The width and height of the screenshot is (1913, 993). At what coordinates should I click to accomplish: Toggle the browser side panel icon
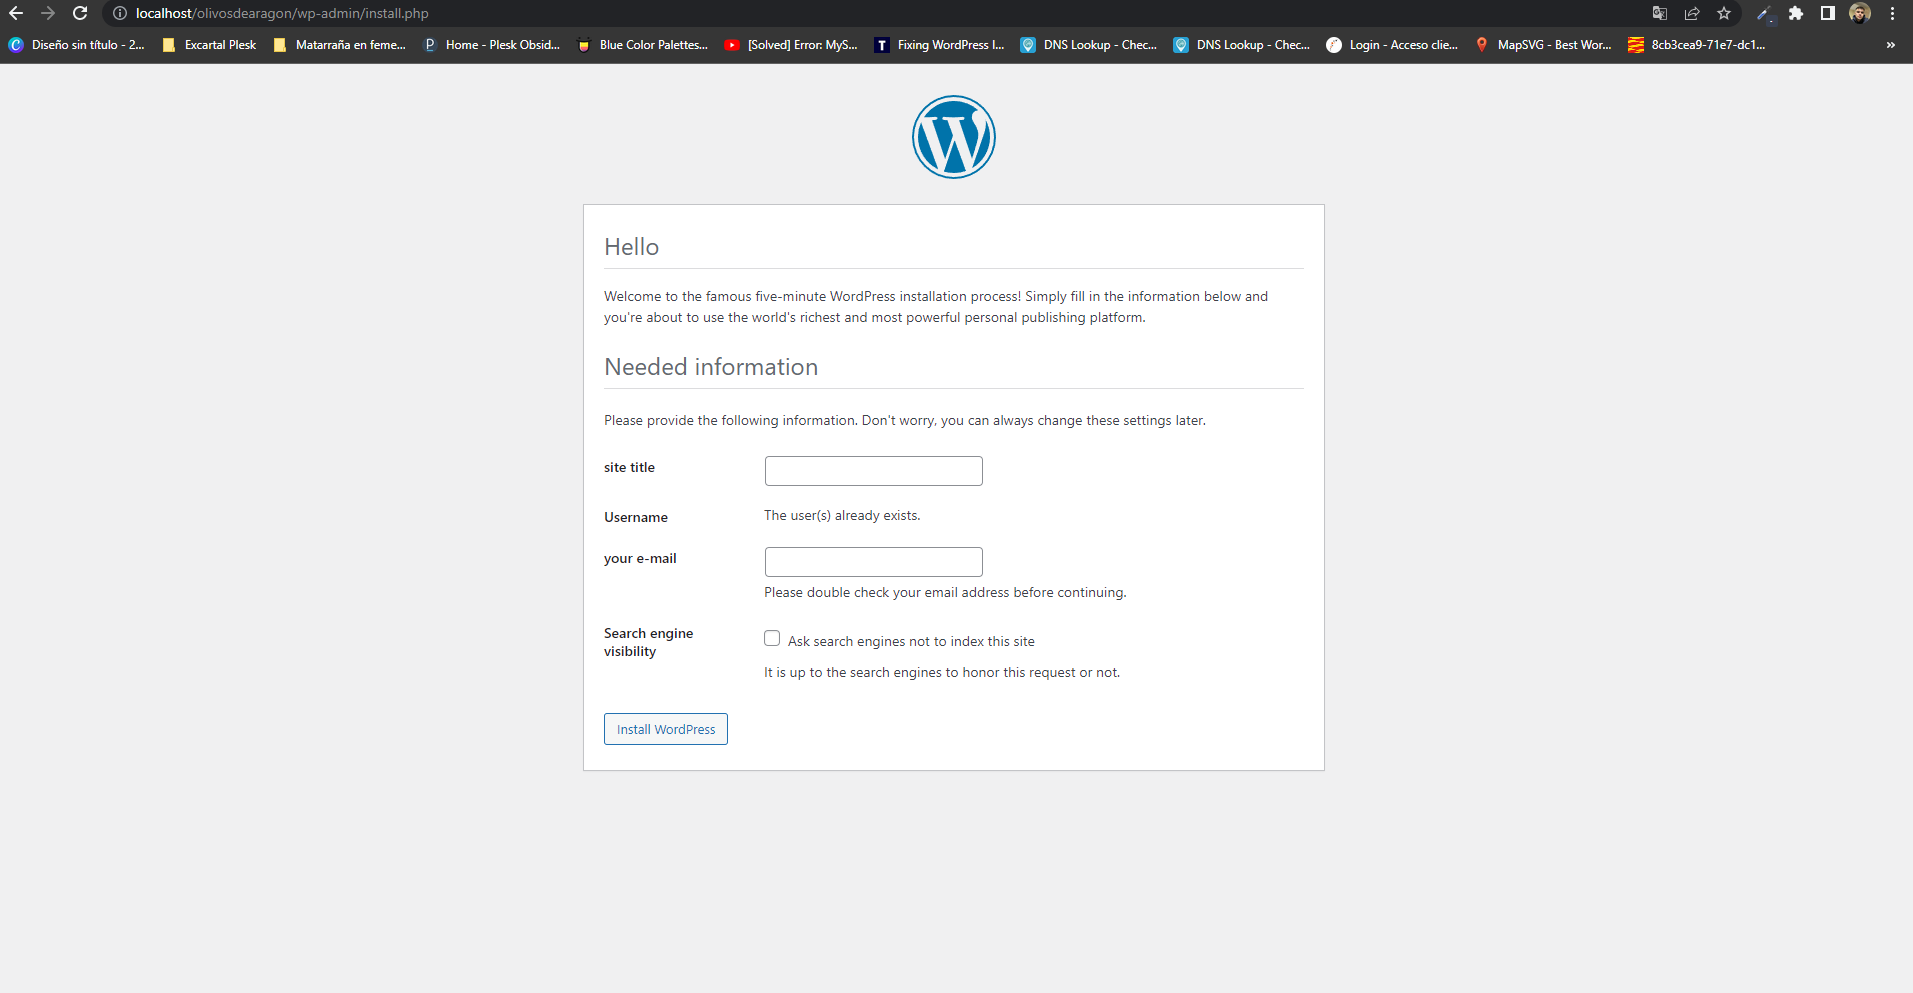coord(1828,13)
